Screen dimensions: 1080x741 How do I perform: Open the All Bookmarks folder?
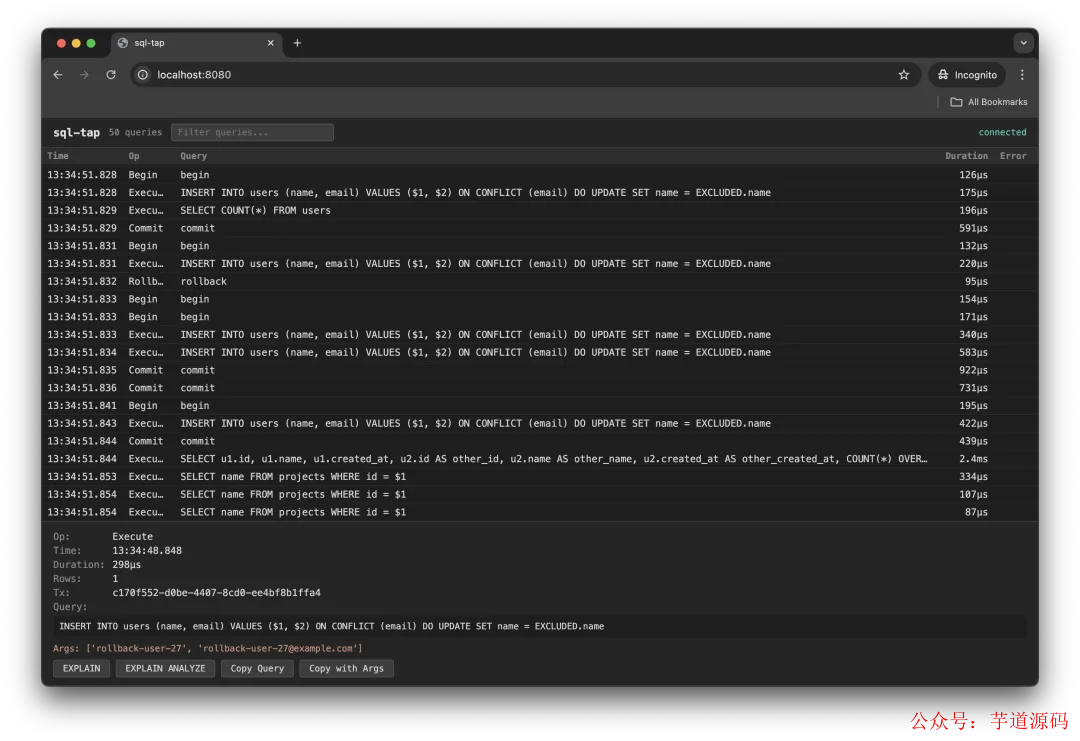(988, 102)
